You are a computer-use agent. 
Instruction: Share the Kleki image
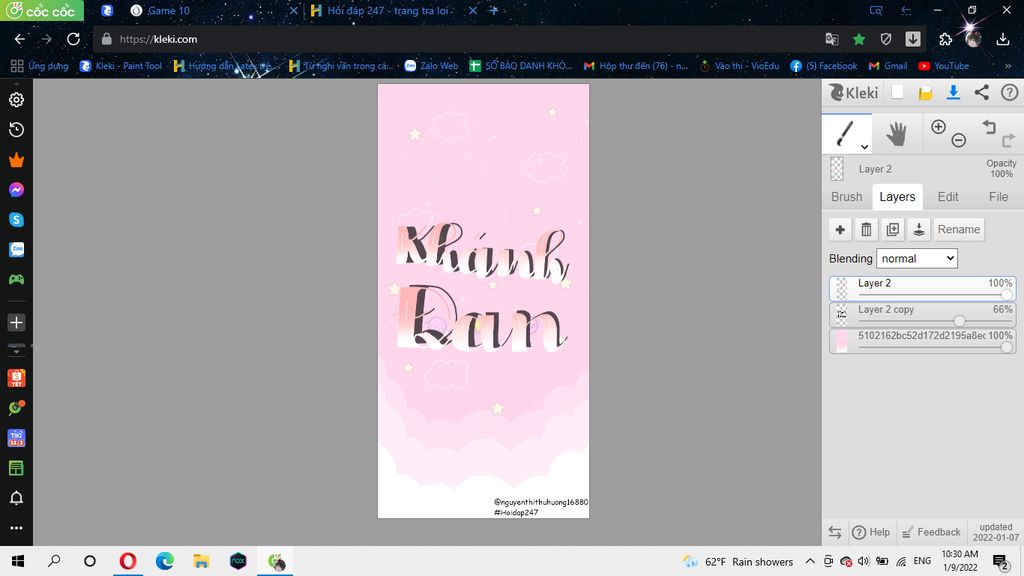tap(981, 93)
